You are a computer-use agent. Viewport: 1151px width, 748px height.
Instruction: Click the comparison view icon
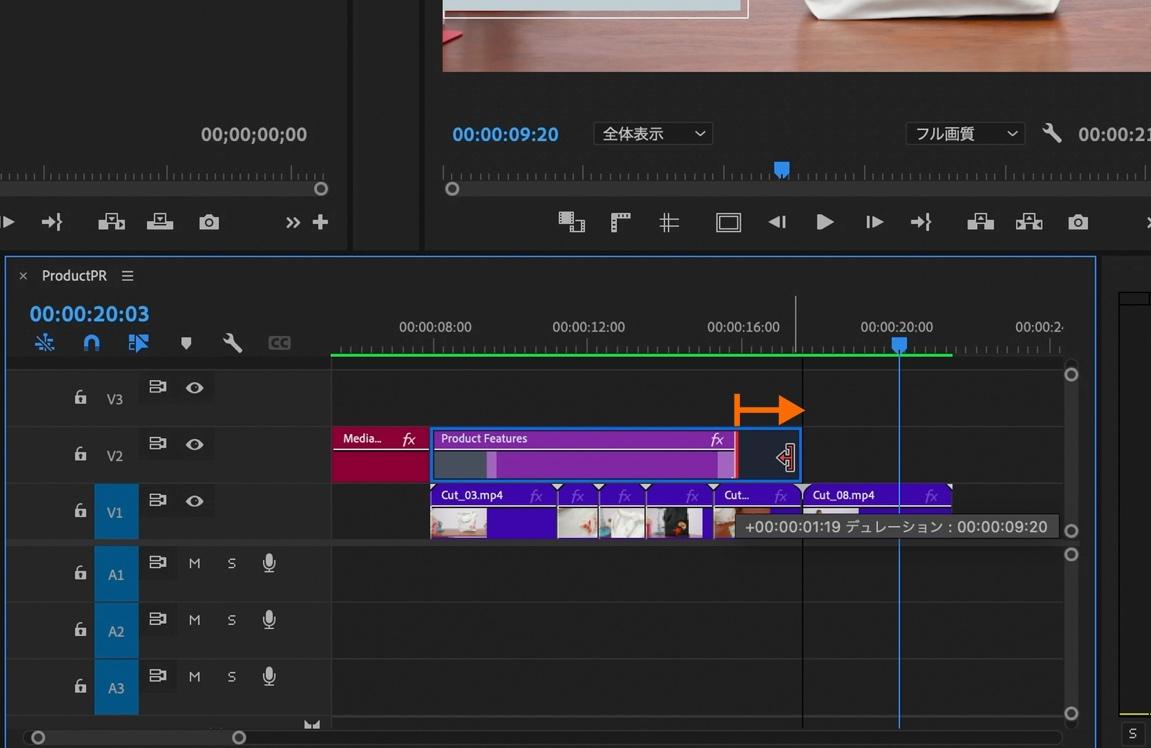click(571, 222)
